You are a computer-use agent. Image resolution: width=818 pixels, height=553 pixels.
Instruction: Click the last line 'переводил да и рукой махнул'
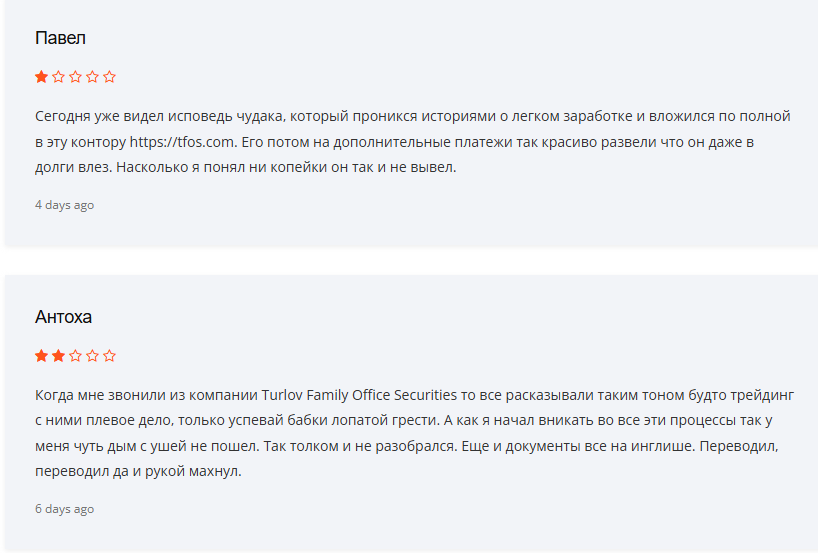coord(137,472)
